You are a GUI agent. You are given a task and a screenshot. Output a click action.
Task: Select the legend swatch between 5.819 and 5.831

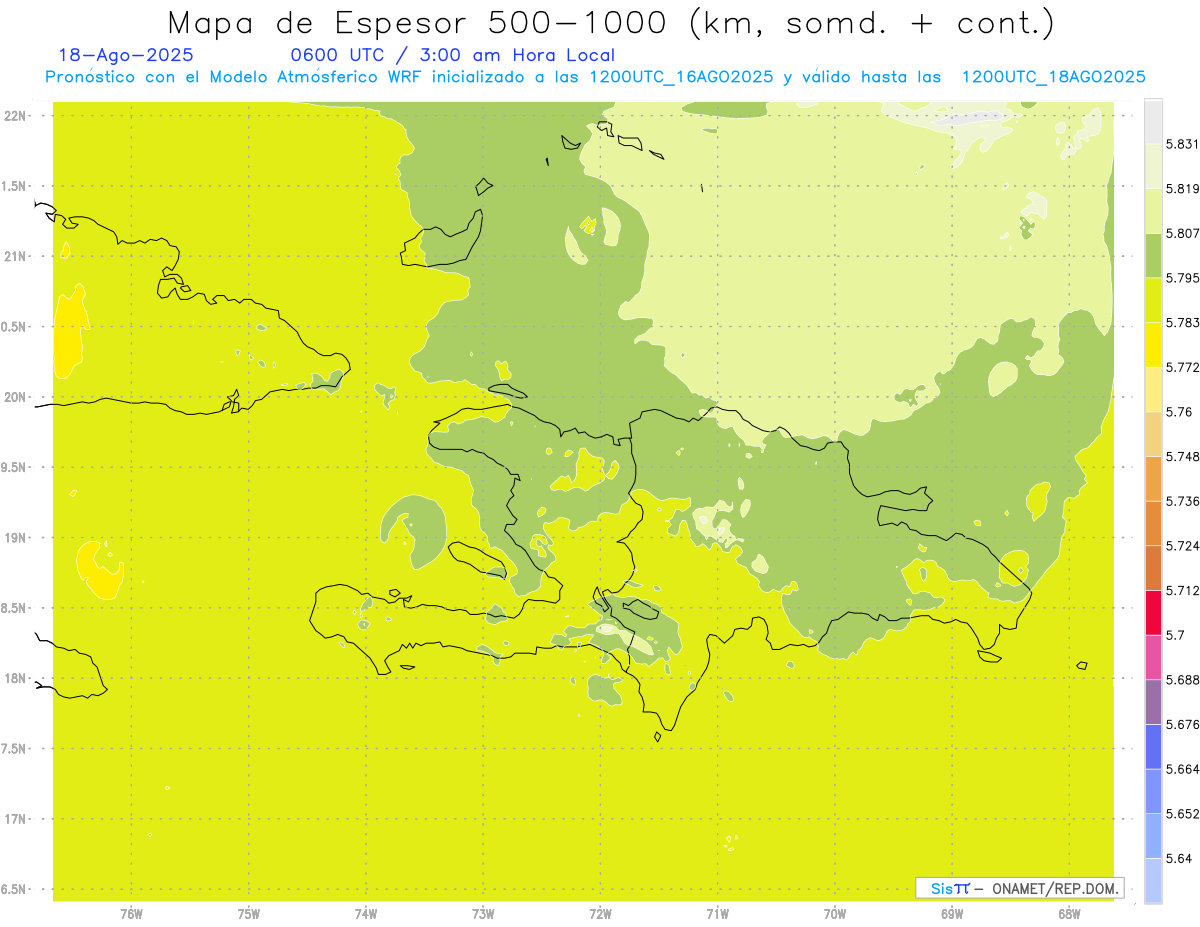[1153, 167]
